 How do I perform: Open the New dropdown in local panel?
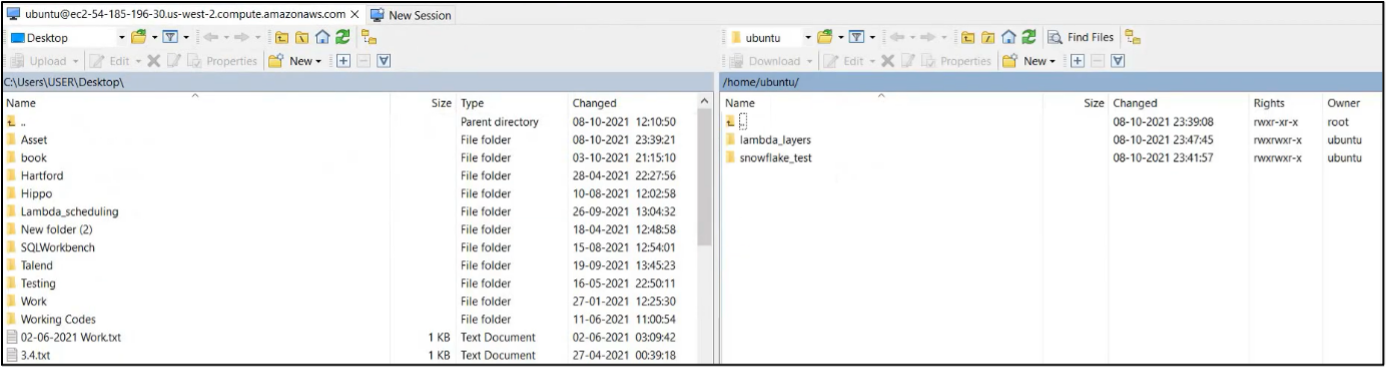296,61
